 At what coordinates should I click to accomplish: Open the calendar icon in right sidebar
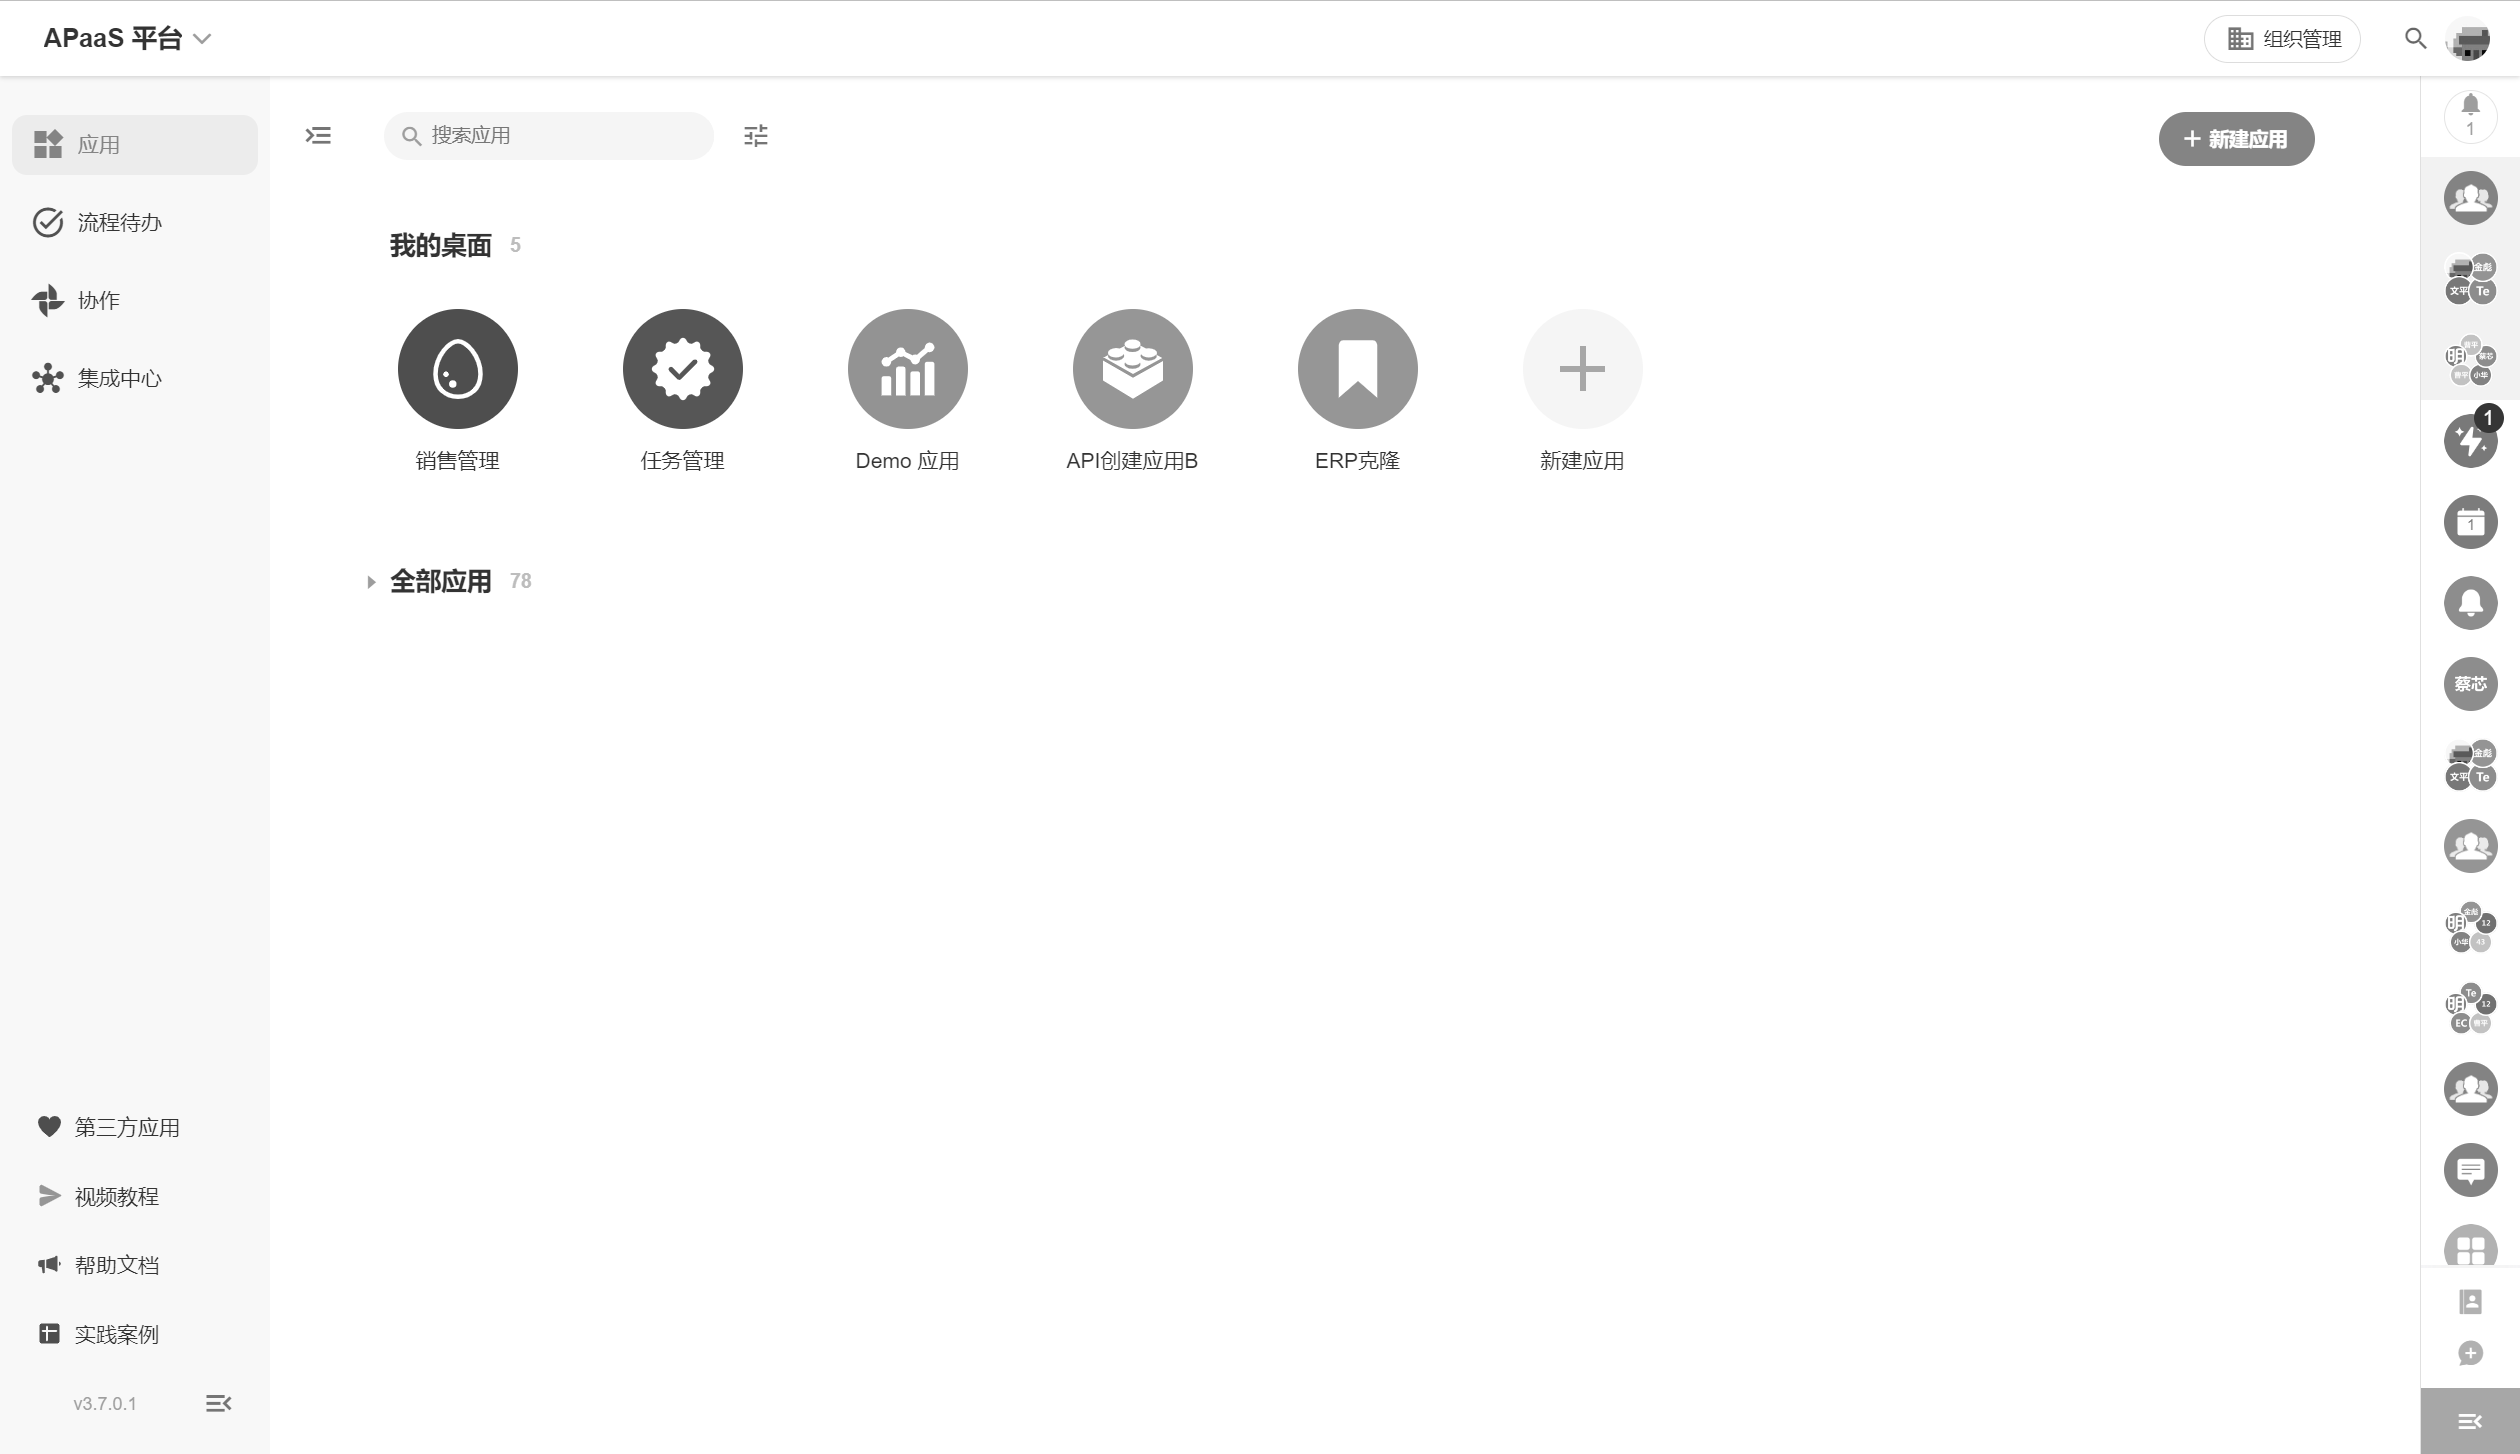click(x=2470, y=522)
